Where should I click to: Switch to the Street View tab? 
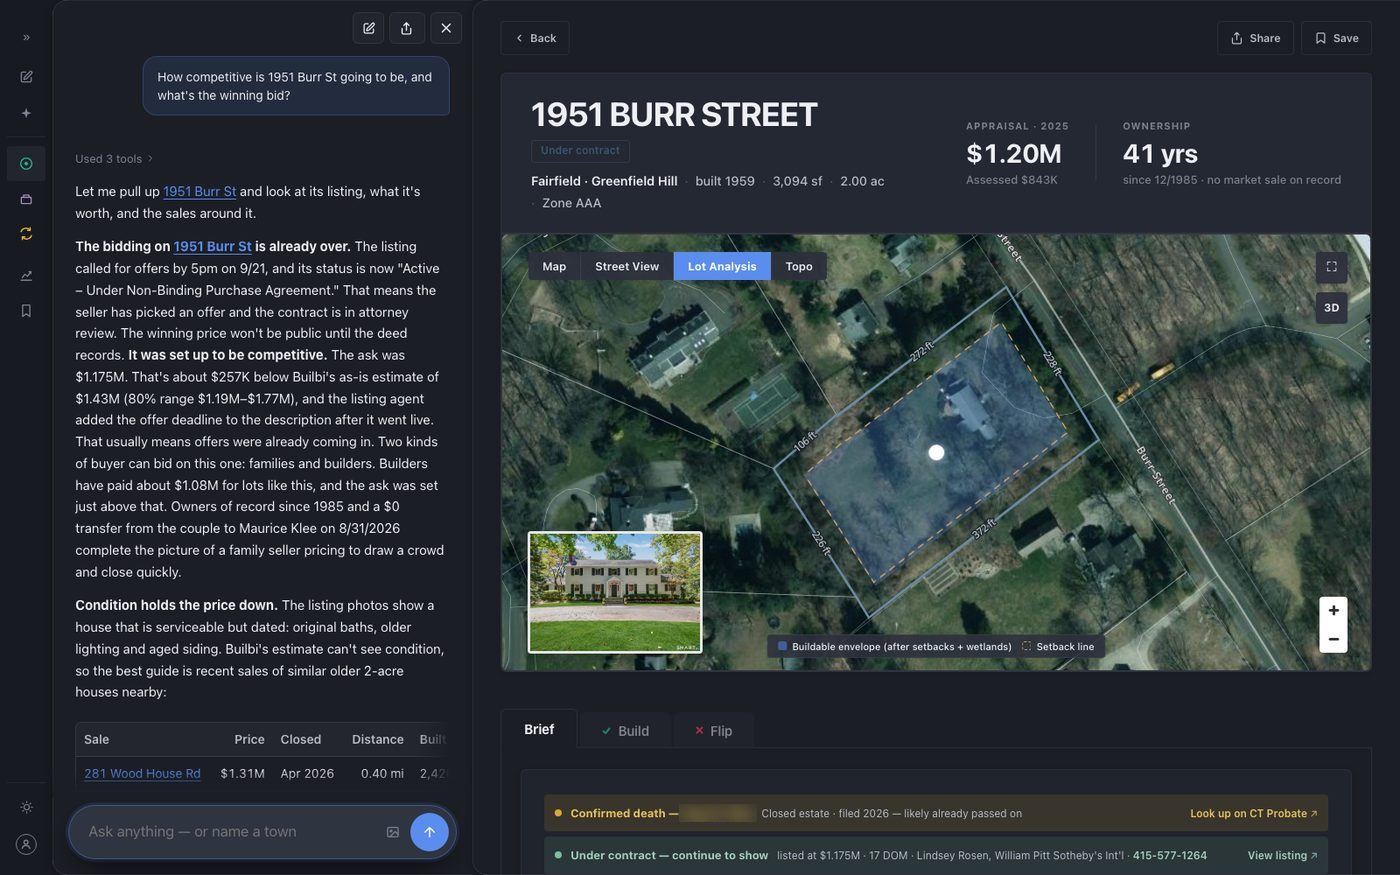coord(627,266)
